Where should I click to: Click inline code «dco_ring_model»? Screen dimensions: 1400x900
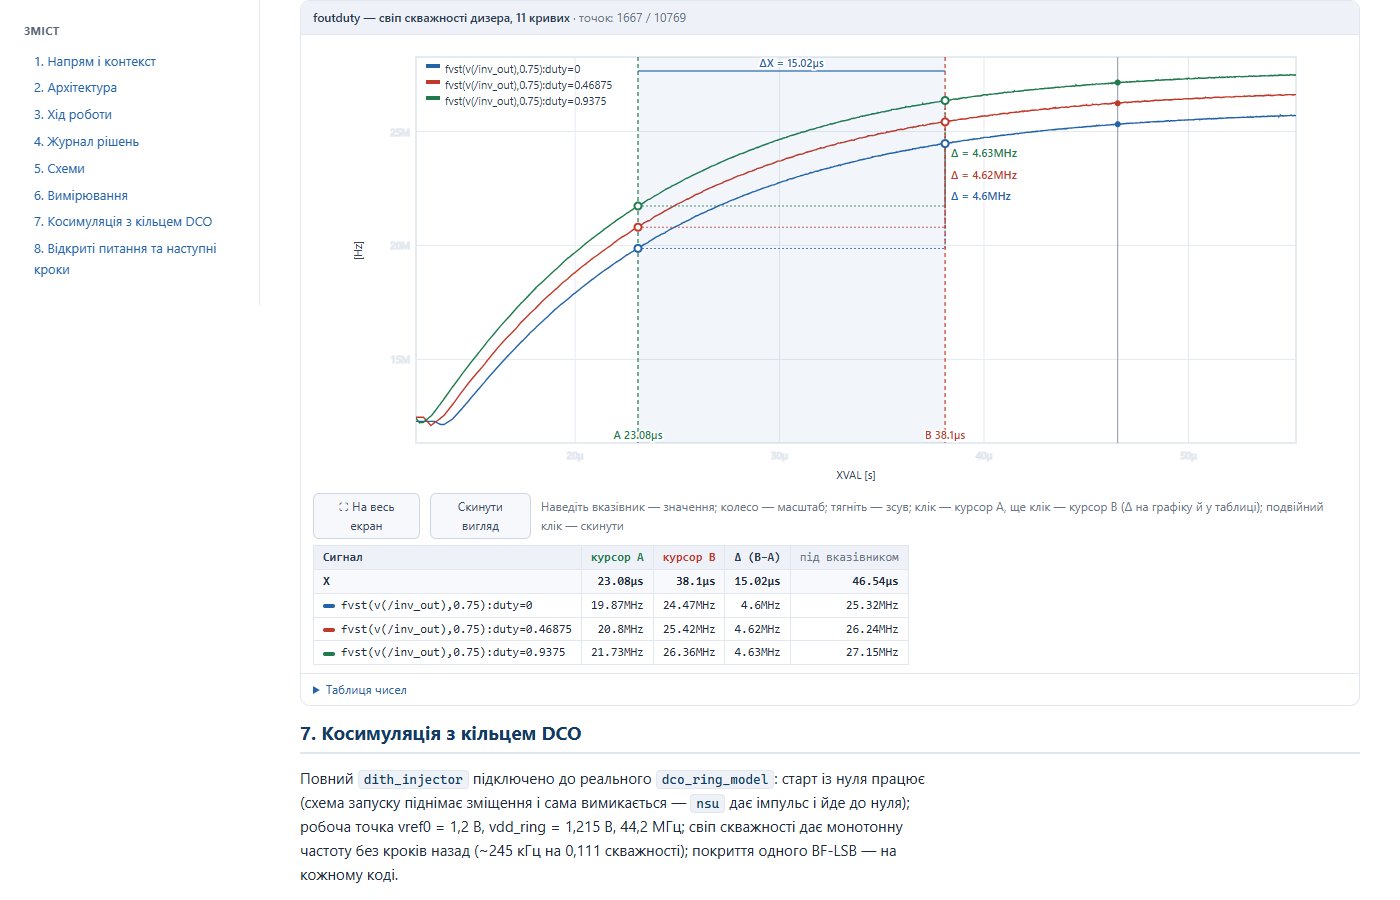[714, 779]
